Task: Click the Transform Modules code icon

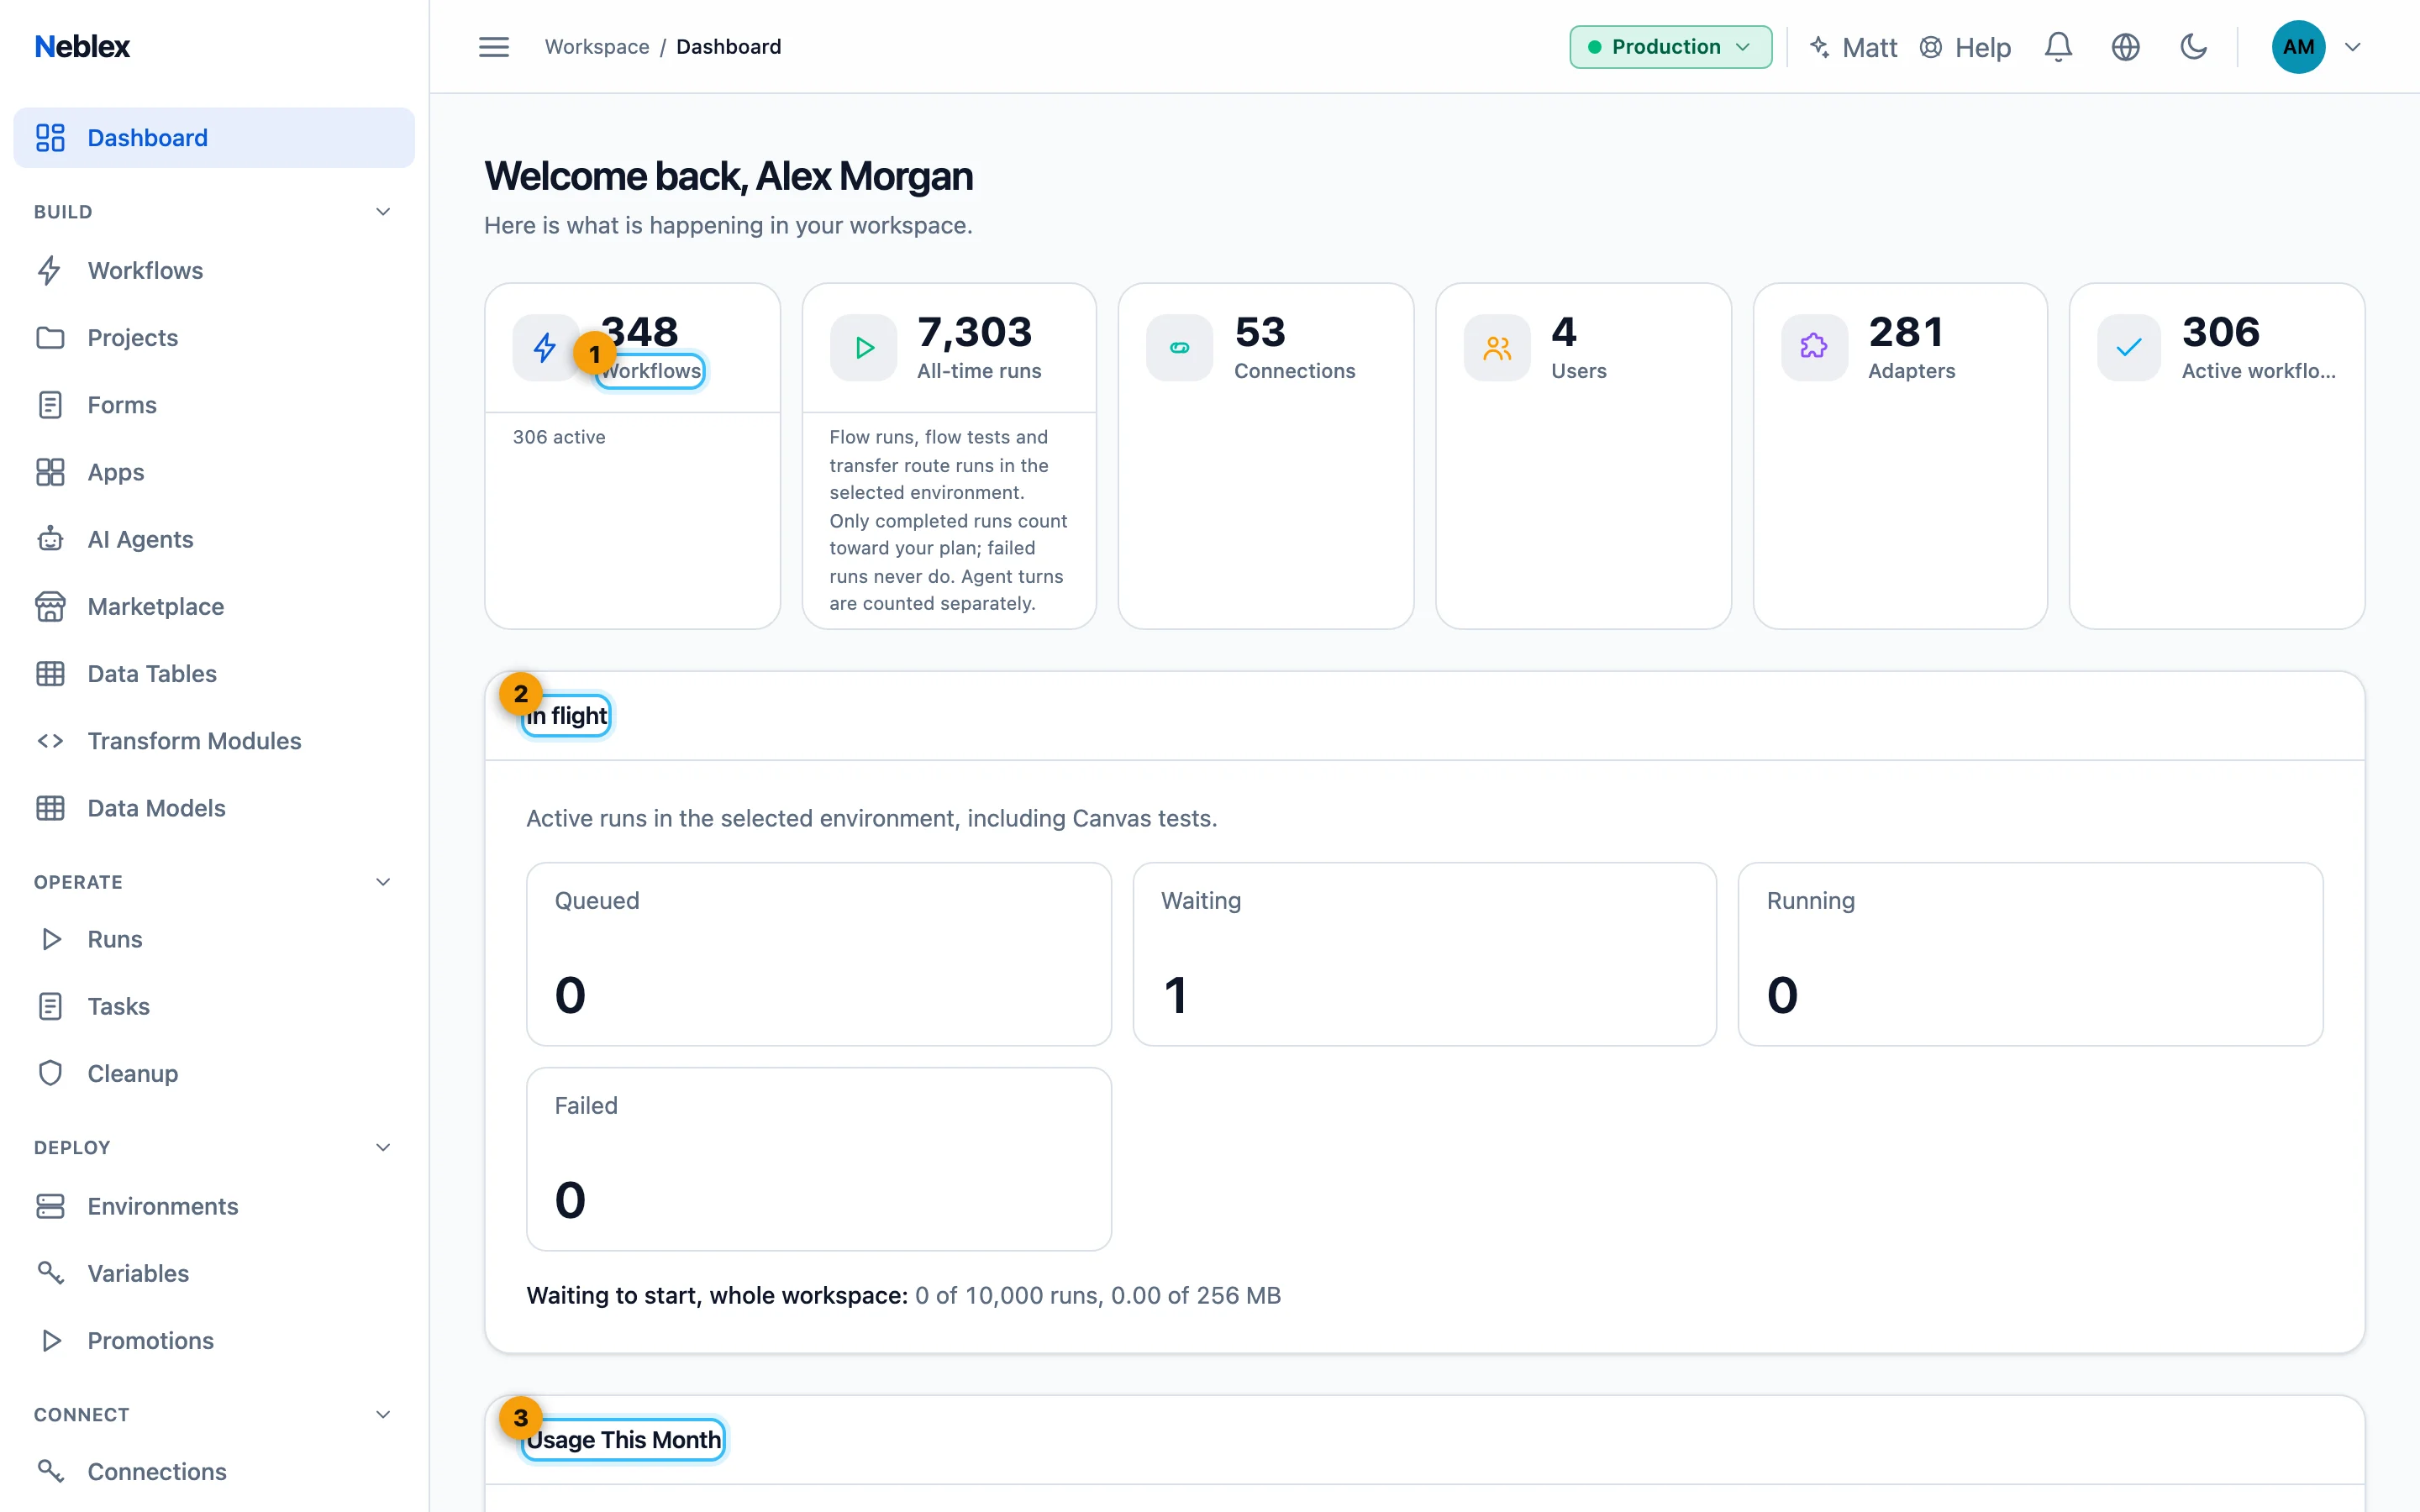Action: [50, 740]
